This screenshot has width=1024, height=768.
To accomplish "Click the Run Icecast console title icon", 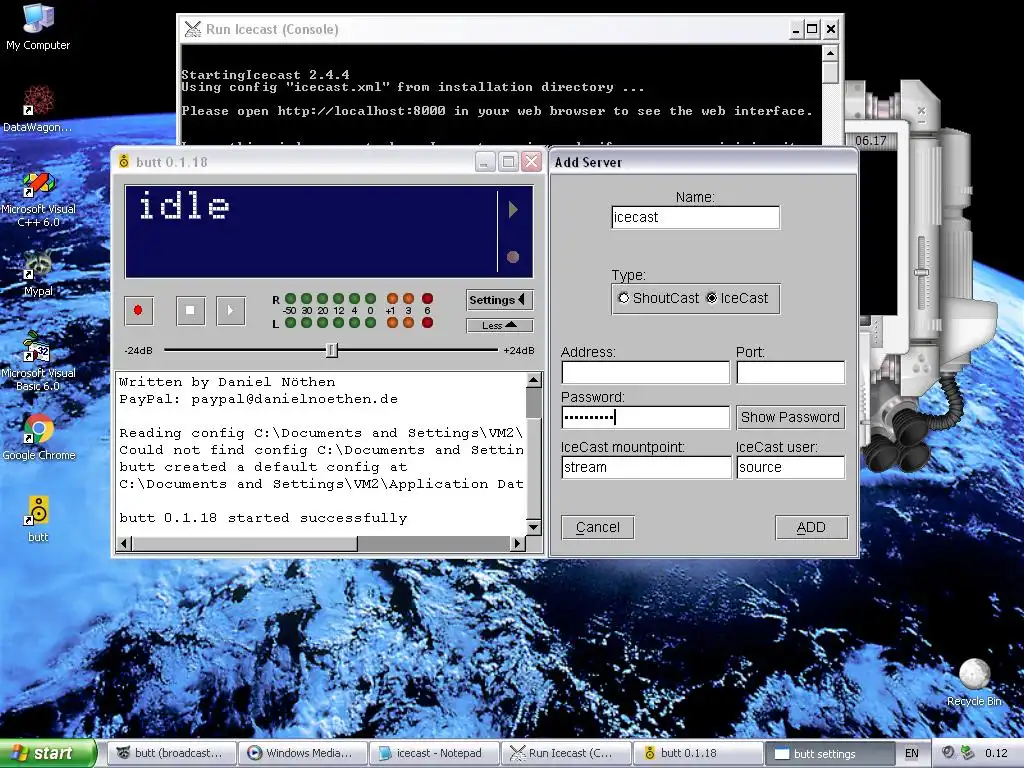I will coord(193,29).
